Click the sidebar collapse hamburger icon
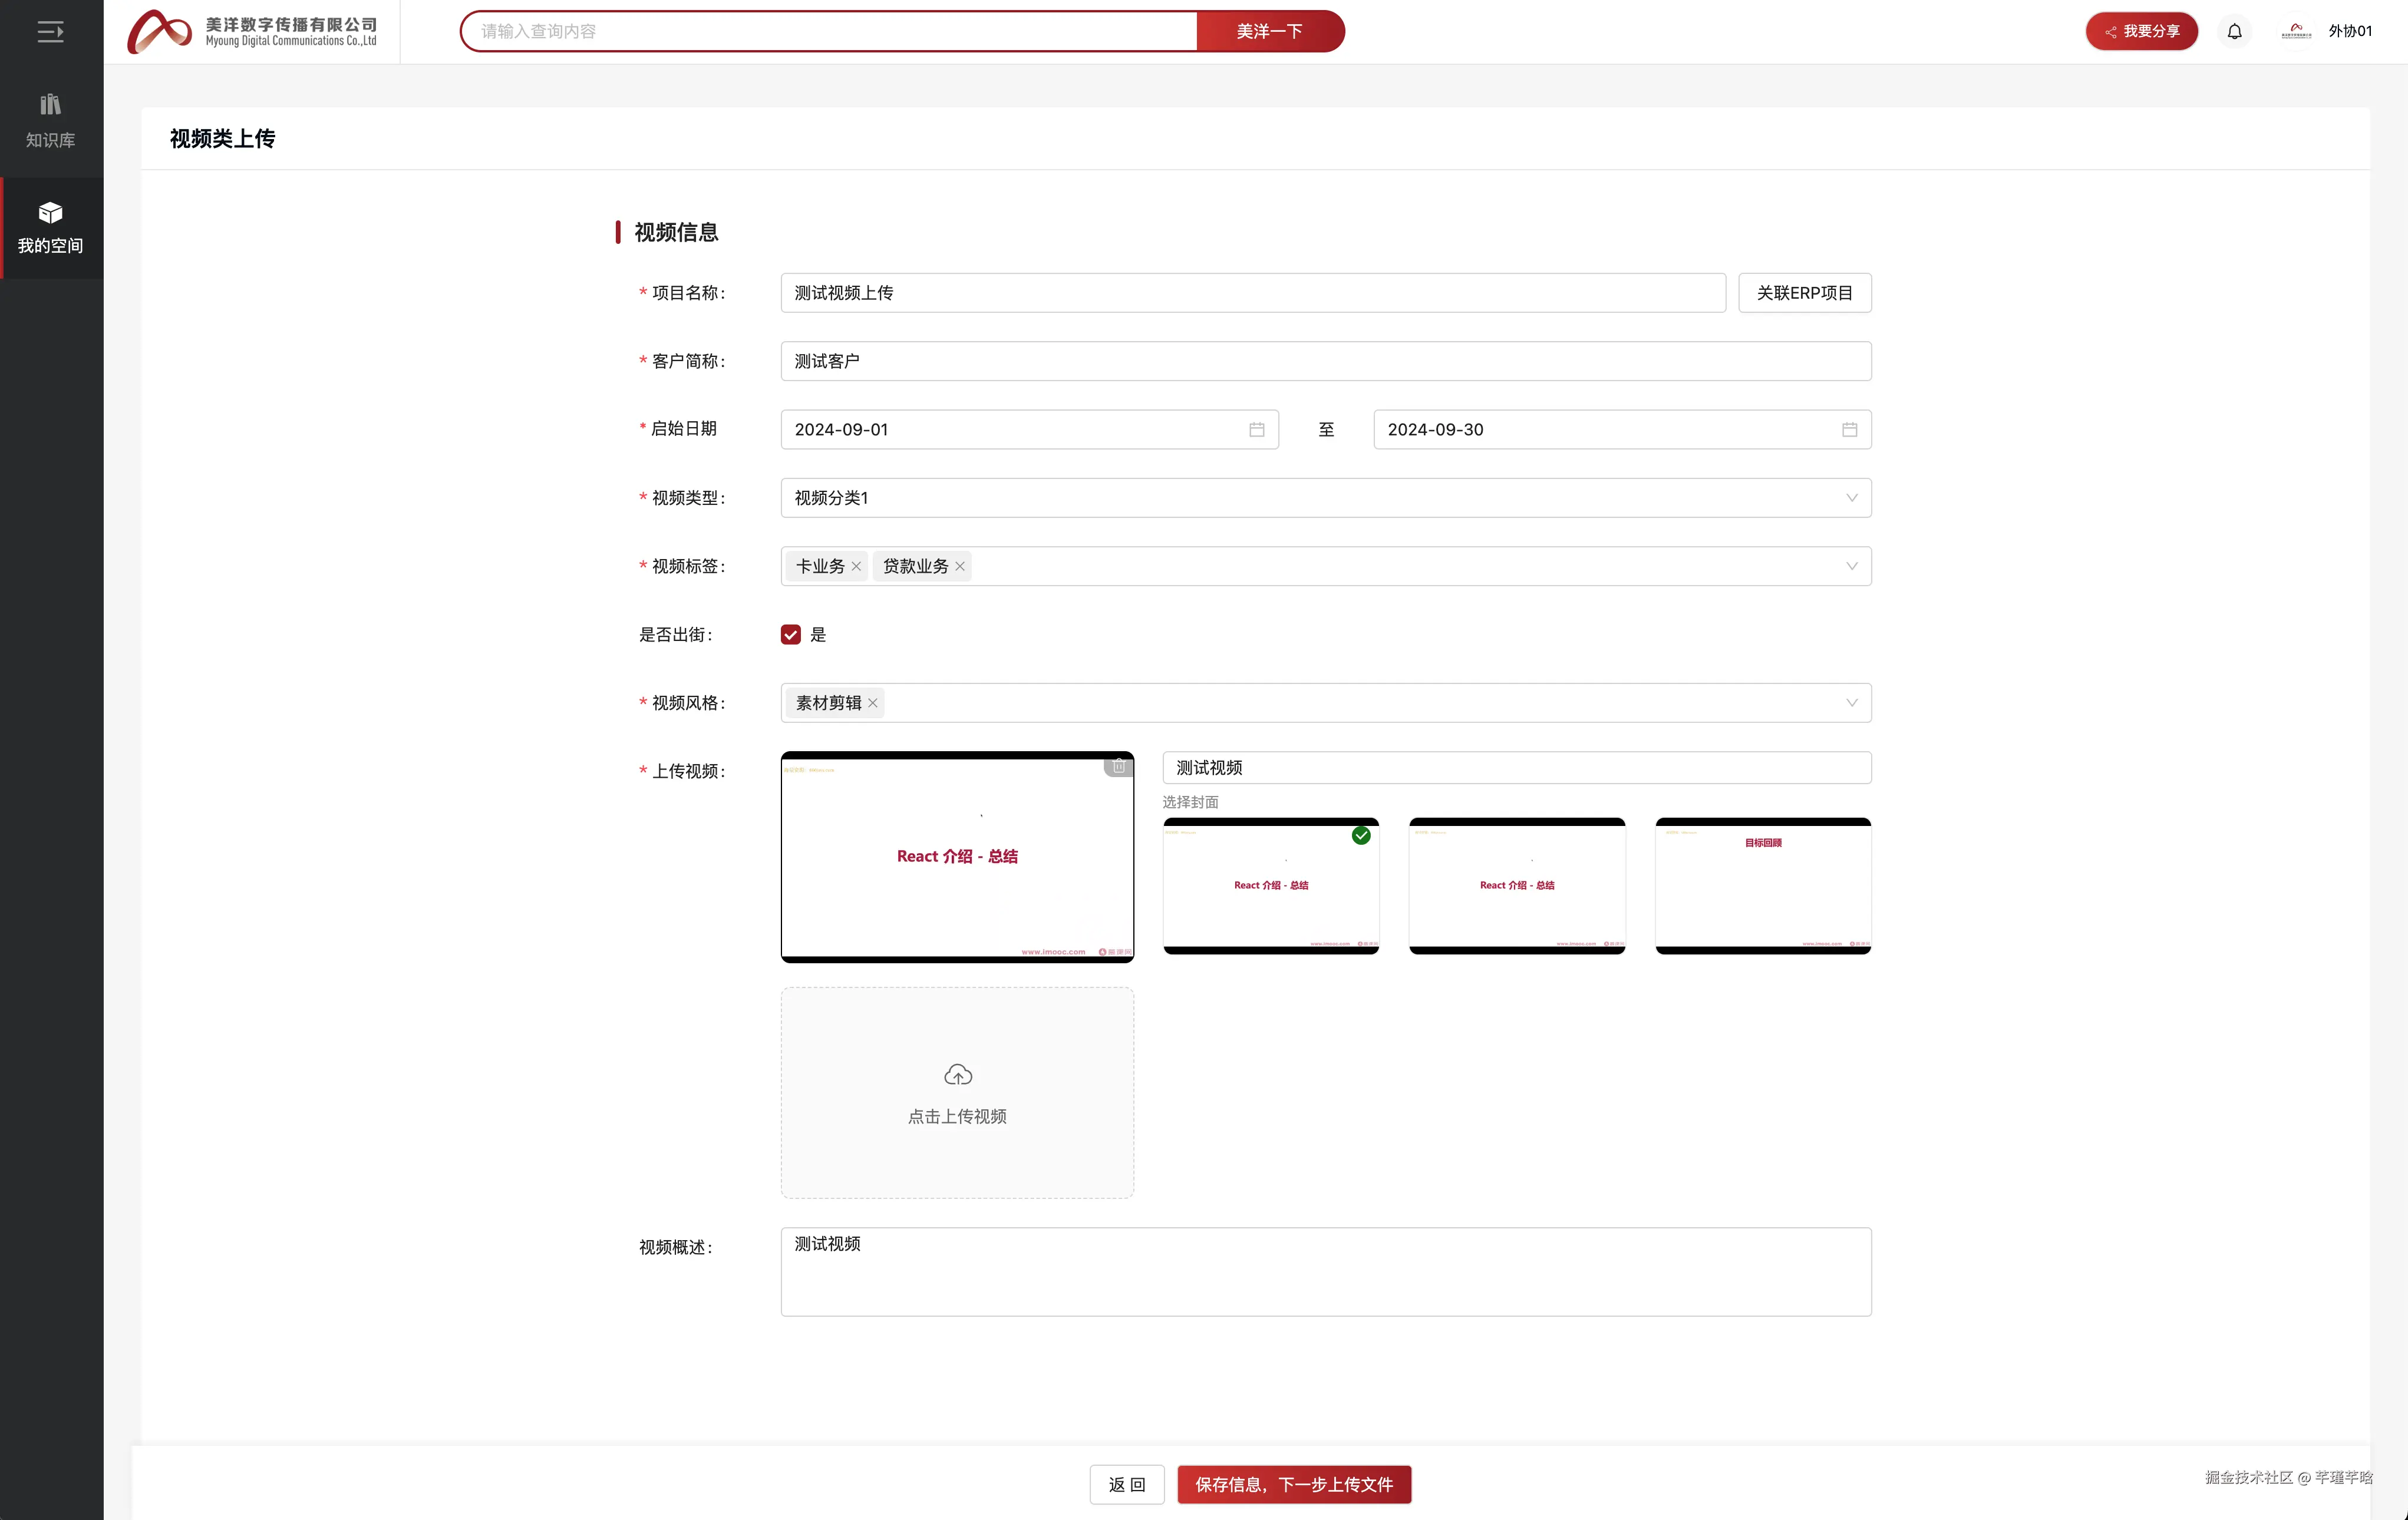The width and height of the screenshot is (2408, 1520). [x=50, y=32]
